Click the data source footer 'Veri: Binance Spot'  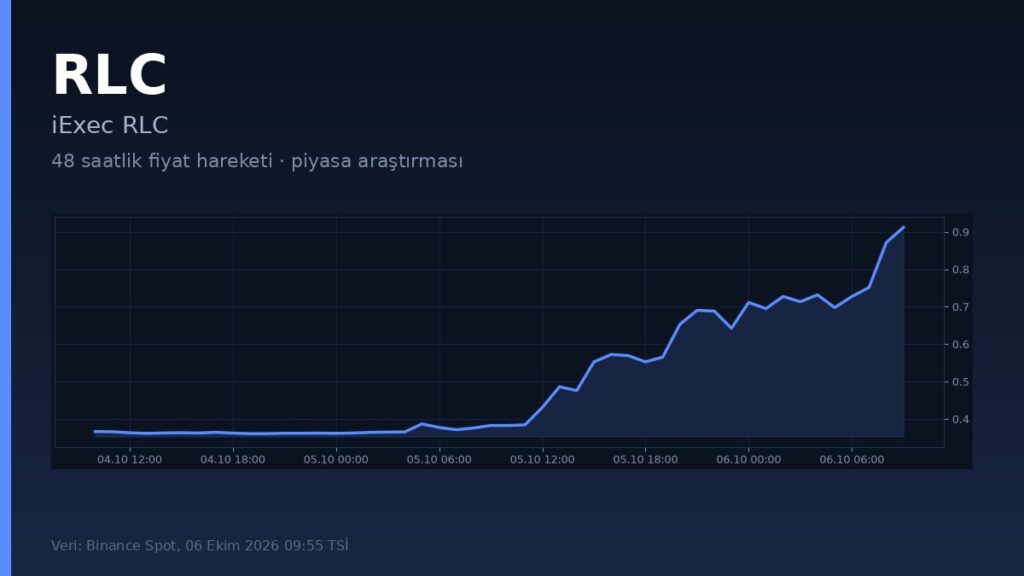200,545
